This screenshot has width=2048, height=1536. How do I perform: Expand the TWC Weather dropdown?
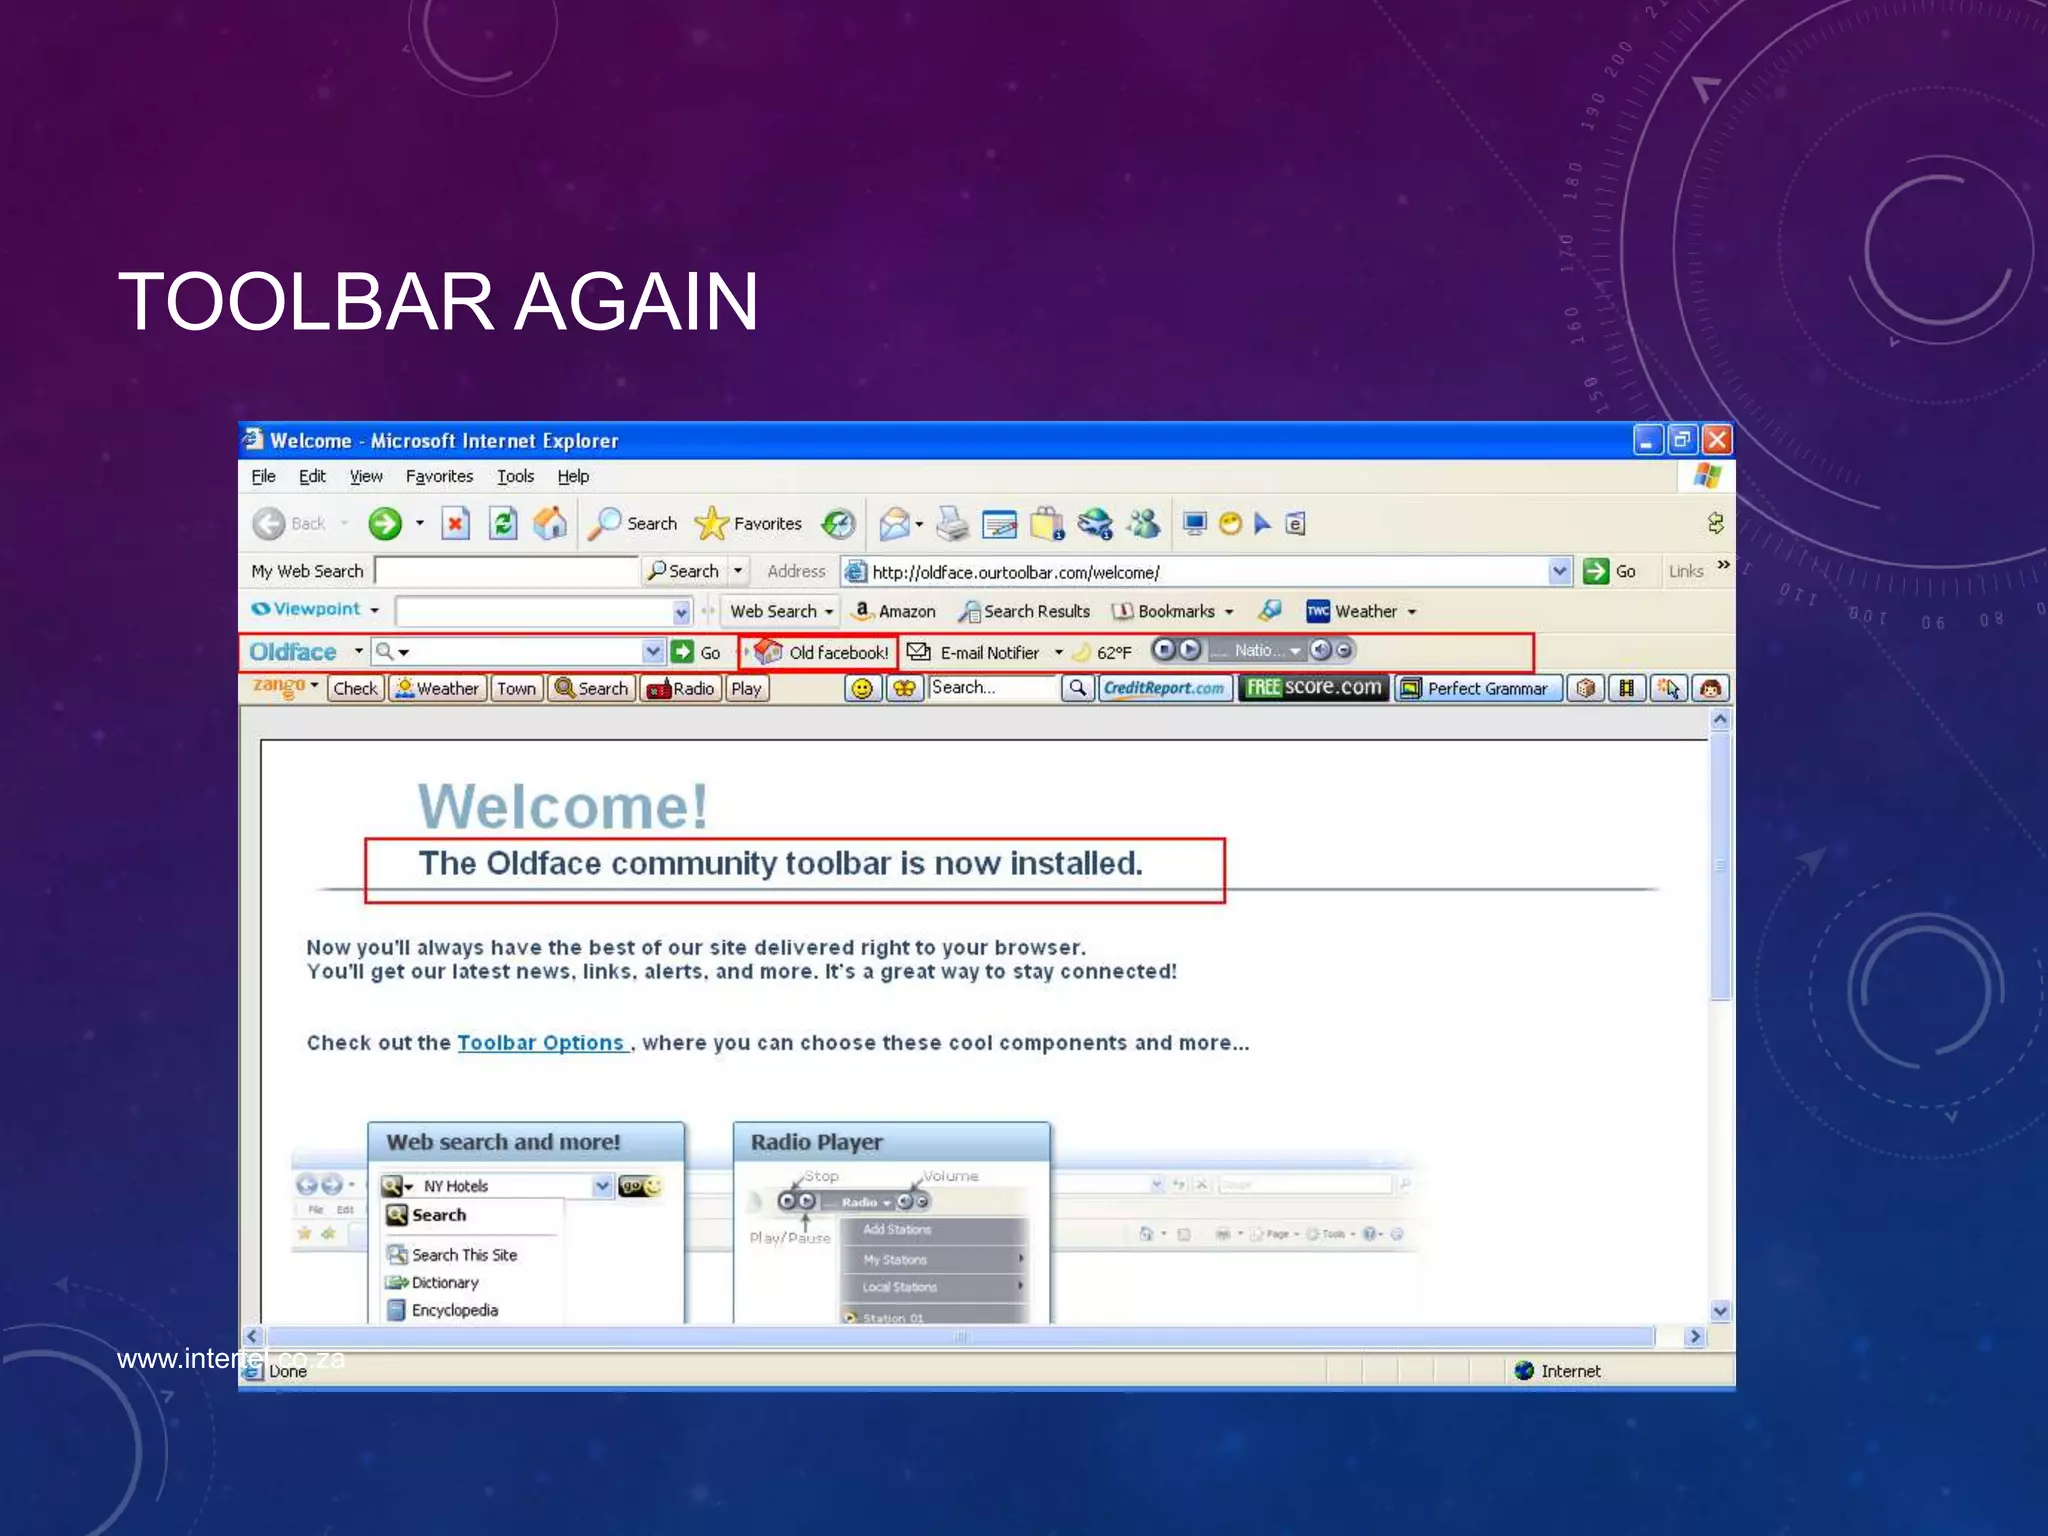[x=1412, y=611]
